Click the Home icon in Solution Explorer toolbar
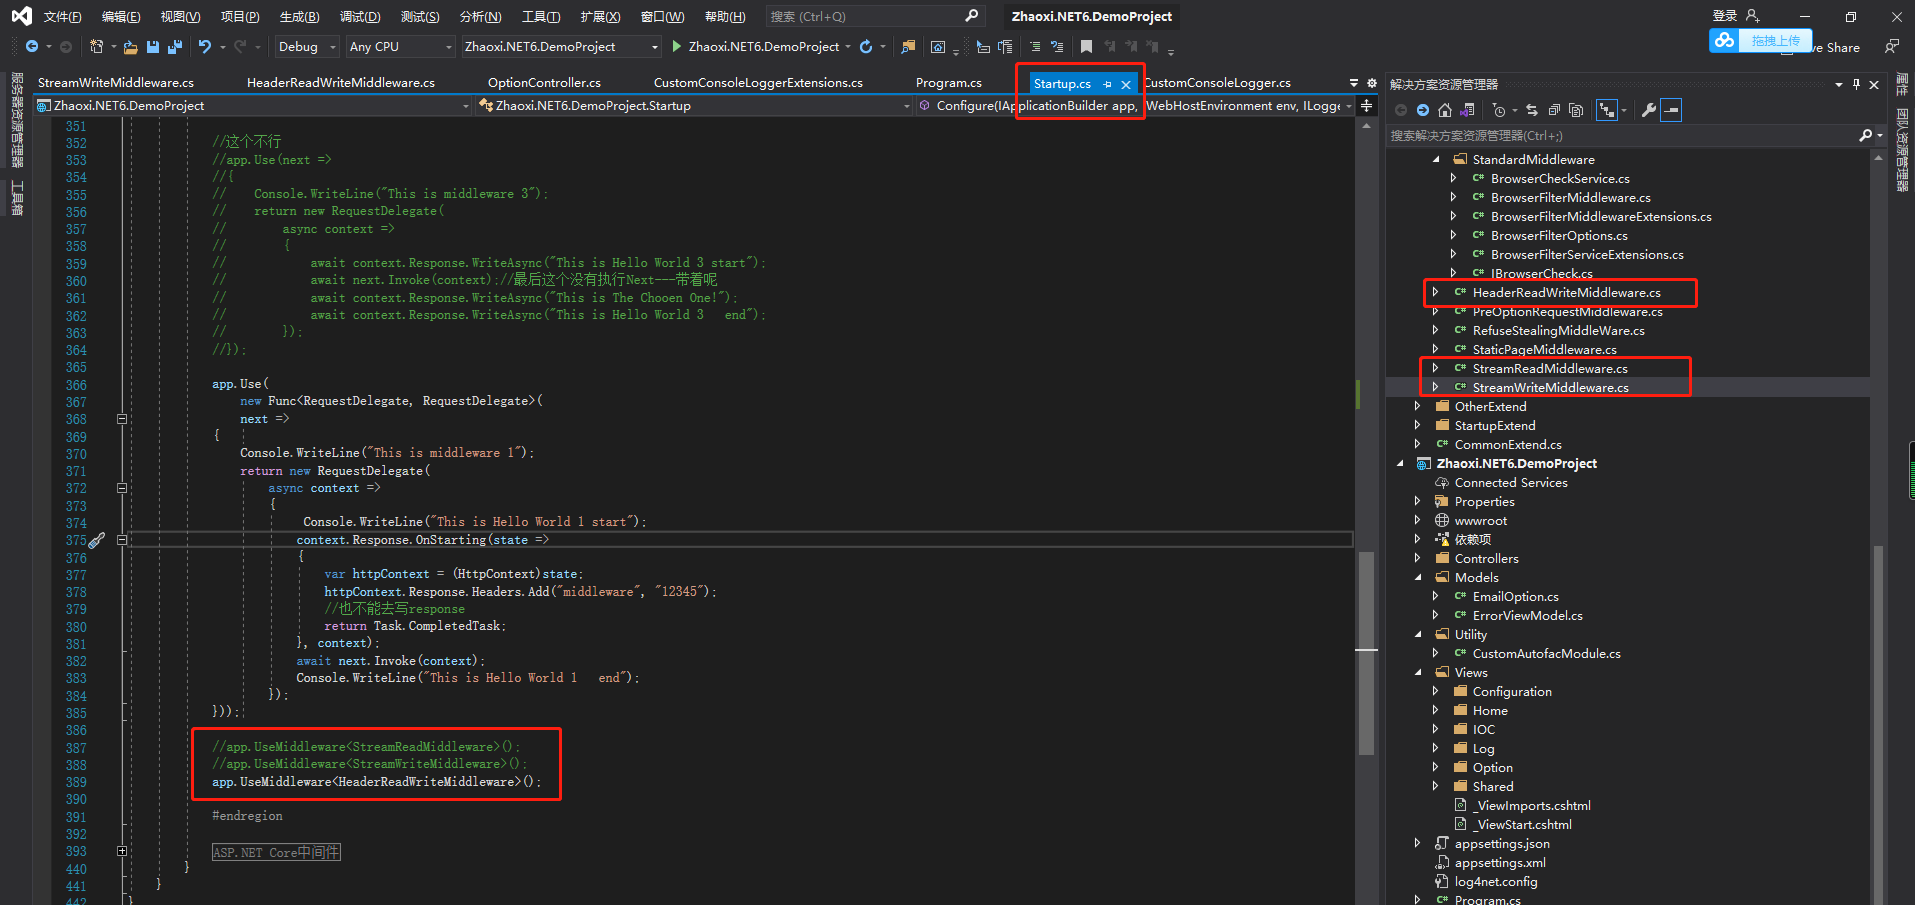This screenshot has width=1915, height=905. 1445,110
